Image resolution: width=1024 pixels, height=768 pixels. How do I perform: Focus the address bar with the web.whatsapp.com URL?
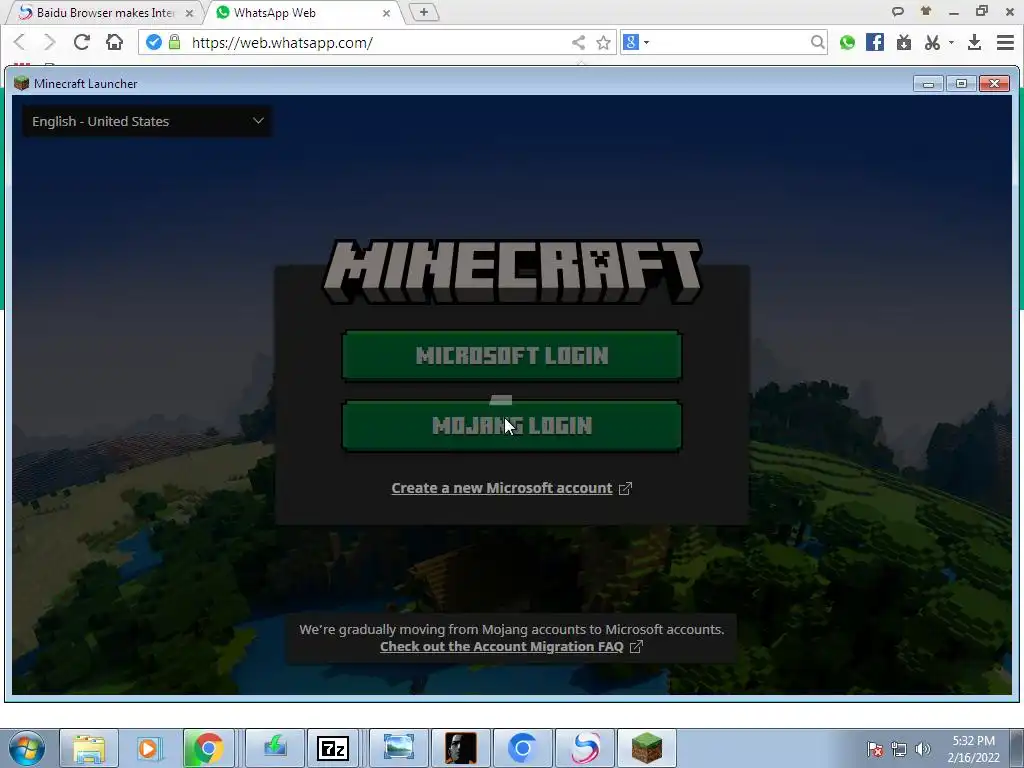pos(379,42)
